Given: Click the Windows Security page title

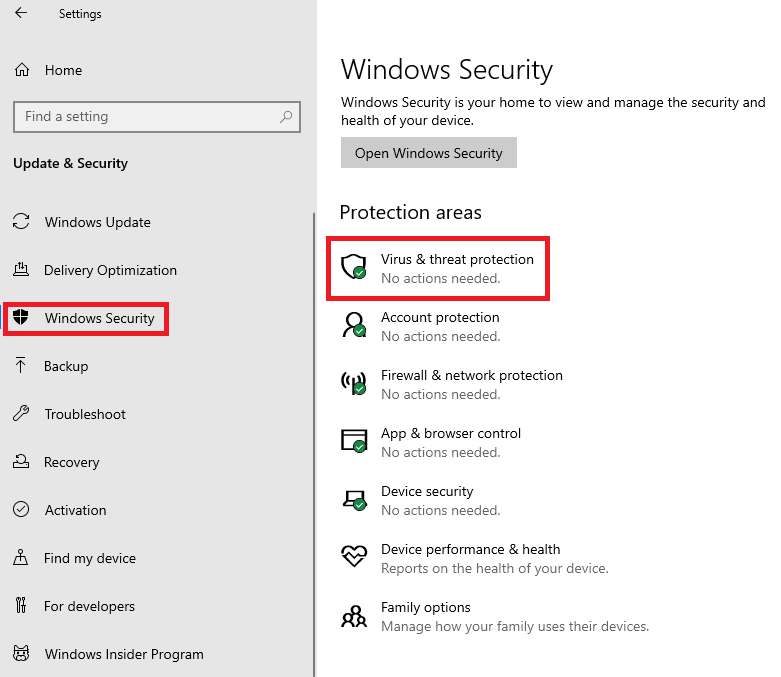Looking at the screenshot, I should point(447,69).
